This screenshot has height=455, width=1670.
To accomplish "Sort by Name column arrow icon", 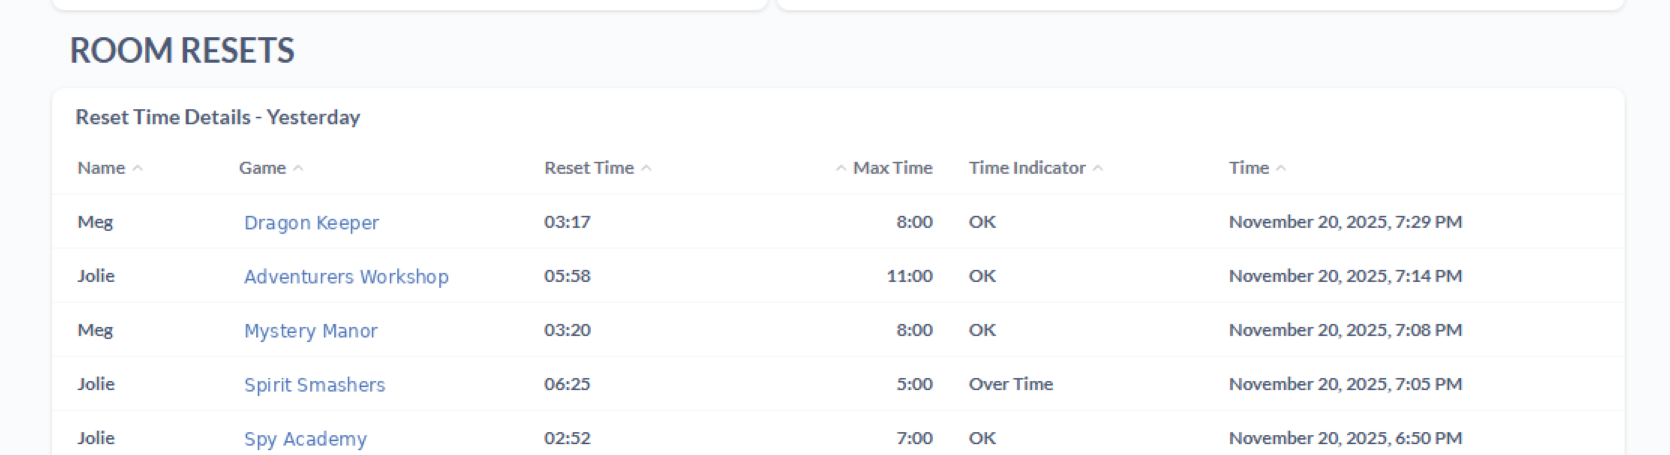I will 138,169.
